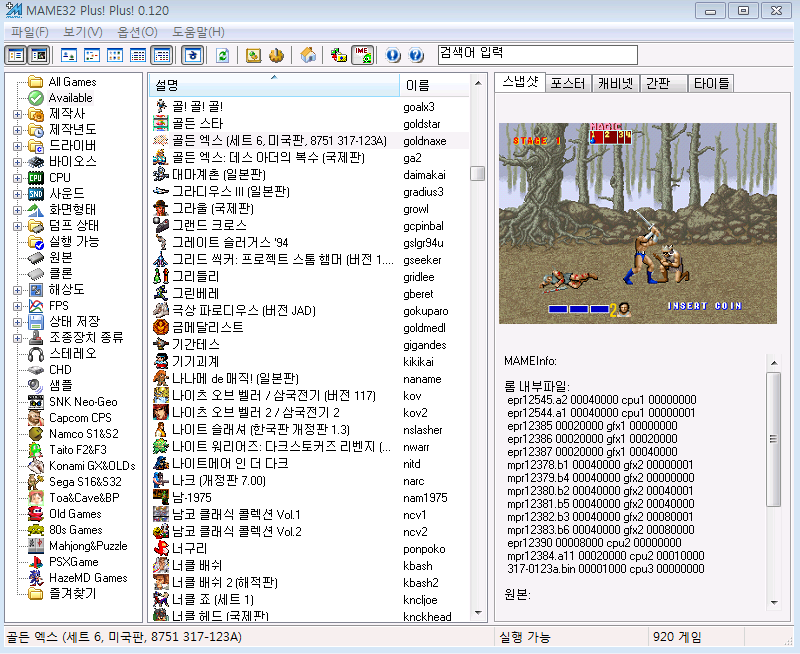Switch to grouped details view
The height and width of the screenshot is (654, 800).
click(162, 55)
